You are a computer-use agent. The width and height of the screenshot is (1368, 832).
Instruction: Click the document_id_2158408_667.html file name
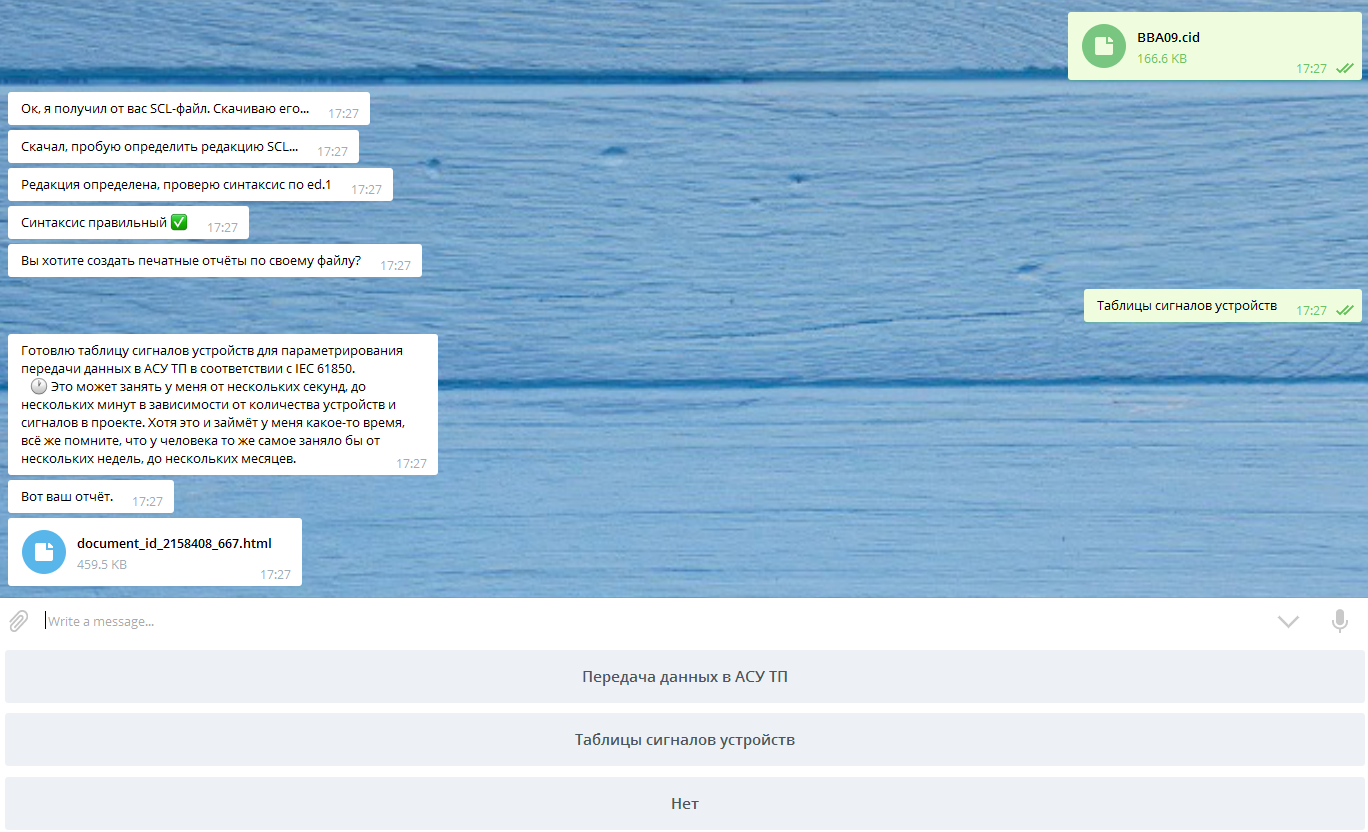(174, 544)
